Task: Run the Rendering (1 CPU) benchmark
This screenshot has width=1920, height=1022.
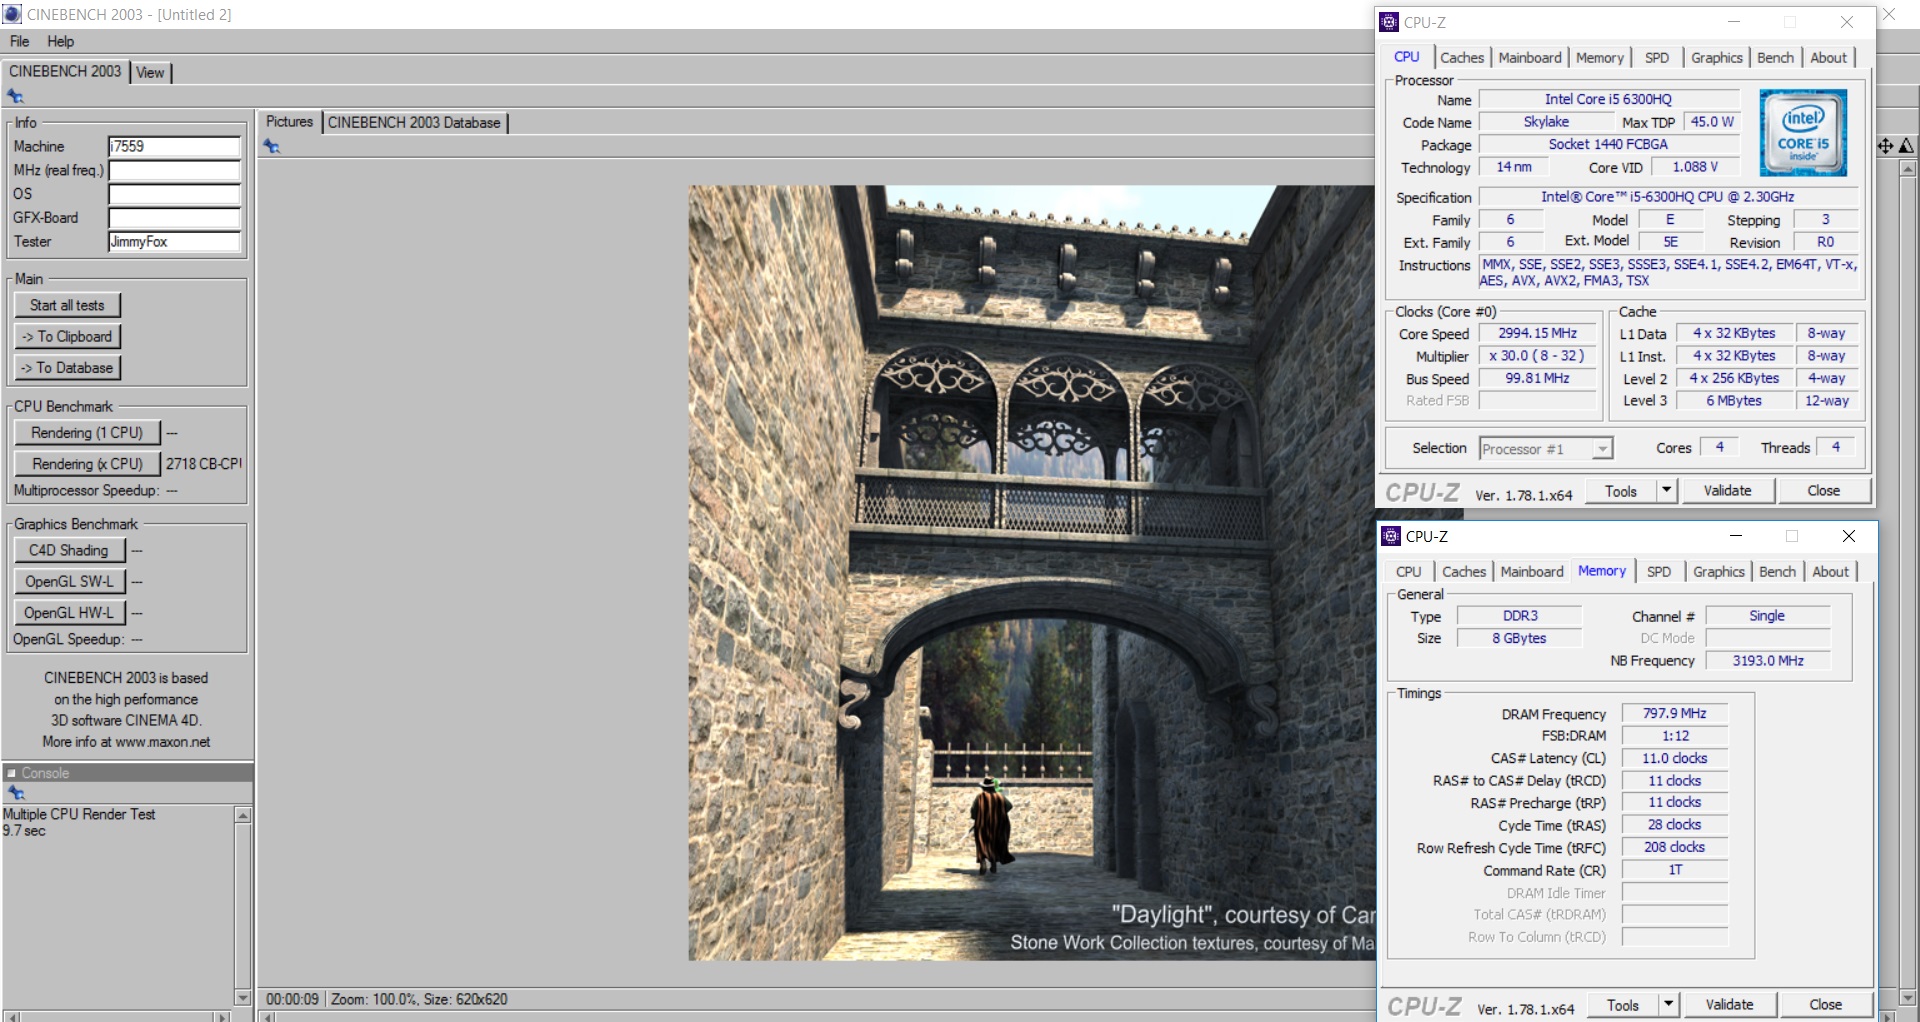Action: tap(87, 432)
